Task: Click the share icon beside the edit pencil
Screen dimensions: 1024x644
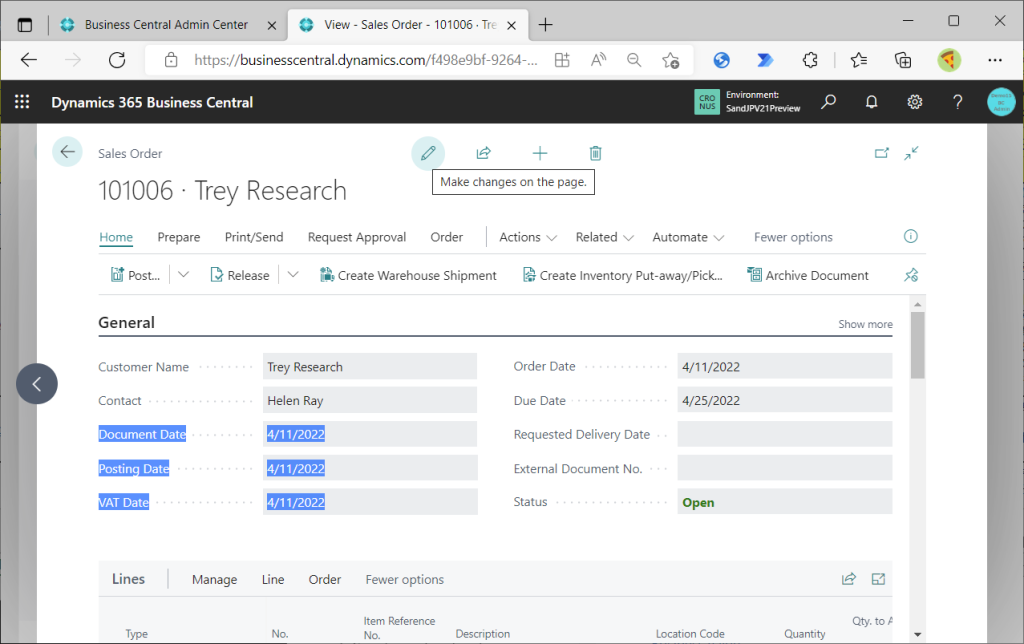Action: pos(483,153)
